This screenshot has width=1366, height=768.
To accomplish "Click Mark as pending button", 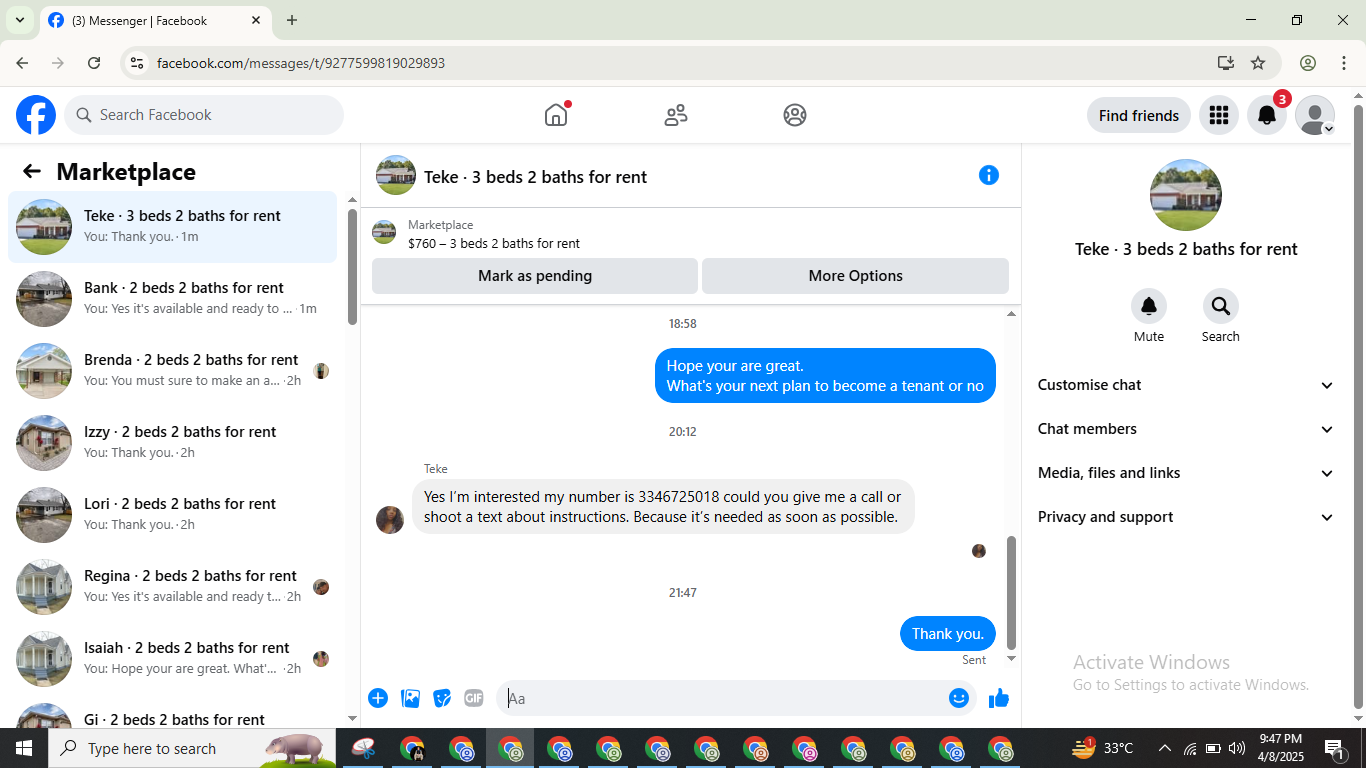I will click(x=535, y=276).
